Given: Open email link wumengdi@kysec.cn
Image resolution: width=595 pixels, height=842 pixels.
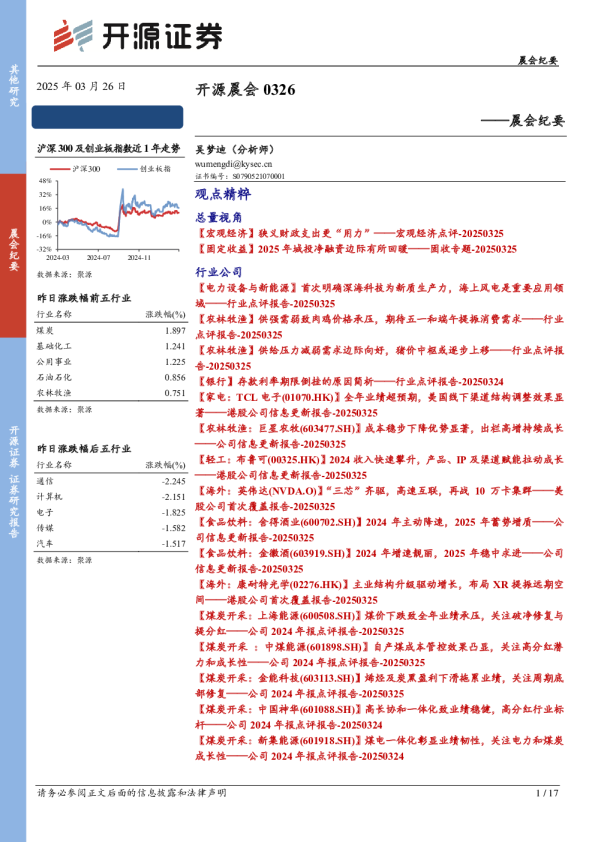Looking at the screenshot, I should point(234,164).
